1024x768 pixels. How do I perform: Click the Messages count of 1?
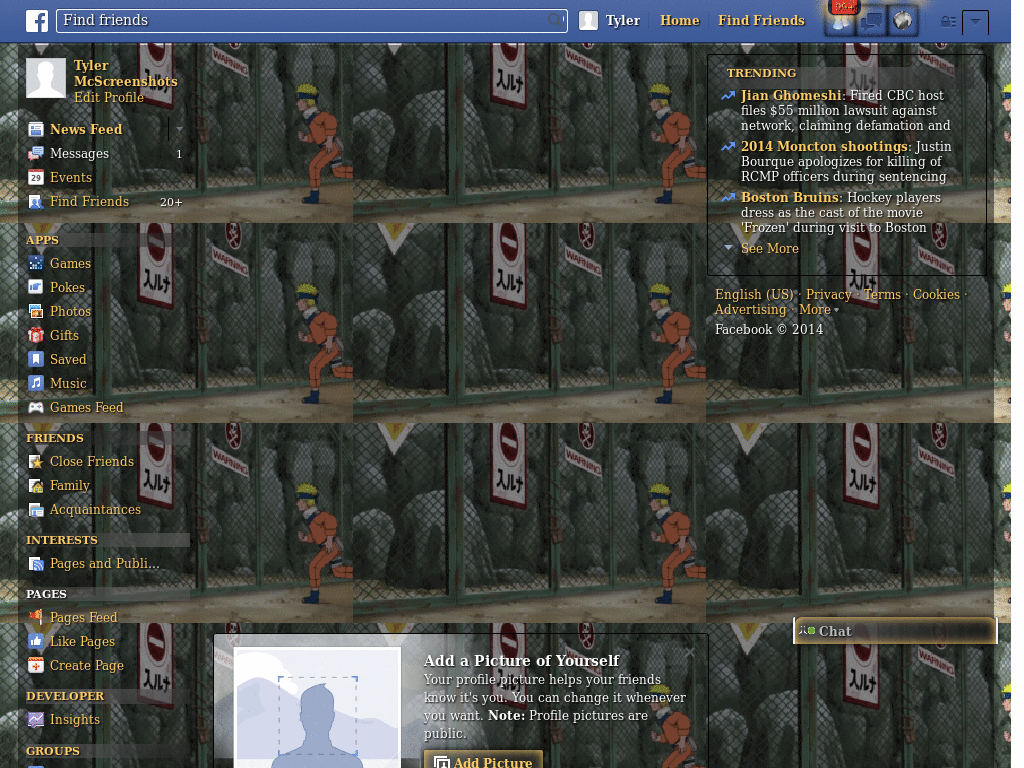179,154
